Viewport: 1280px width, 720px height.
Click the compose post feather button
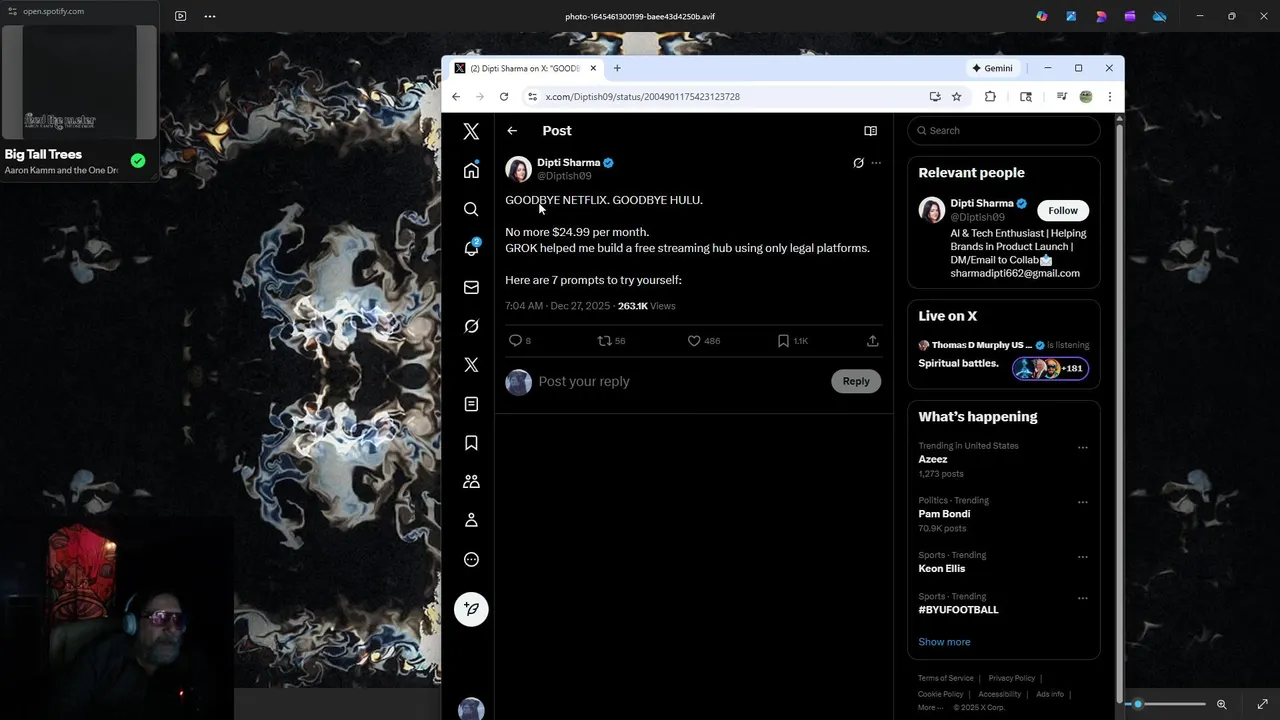coord(471,609)
